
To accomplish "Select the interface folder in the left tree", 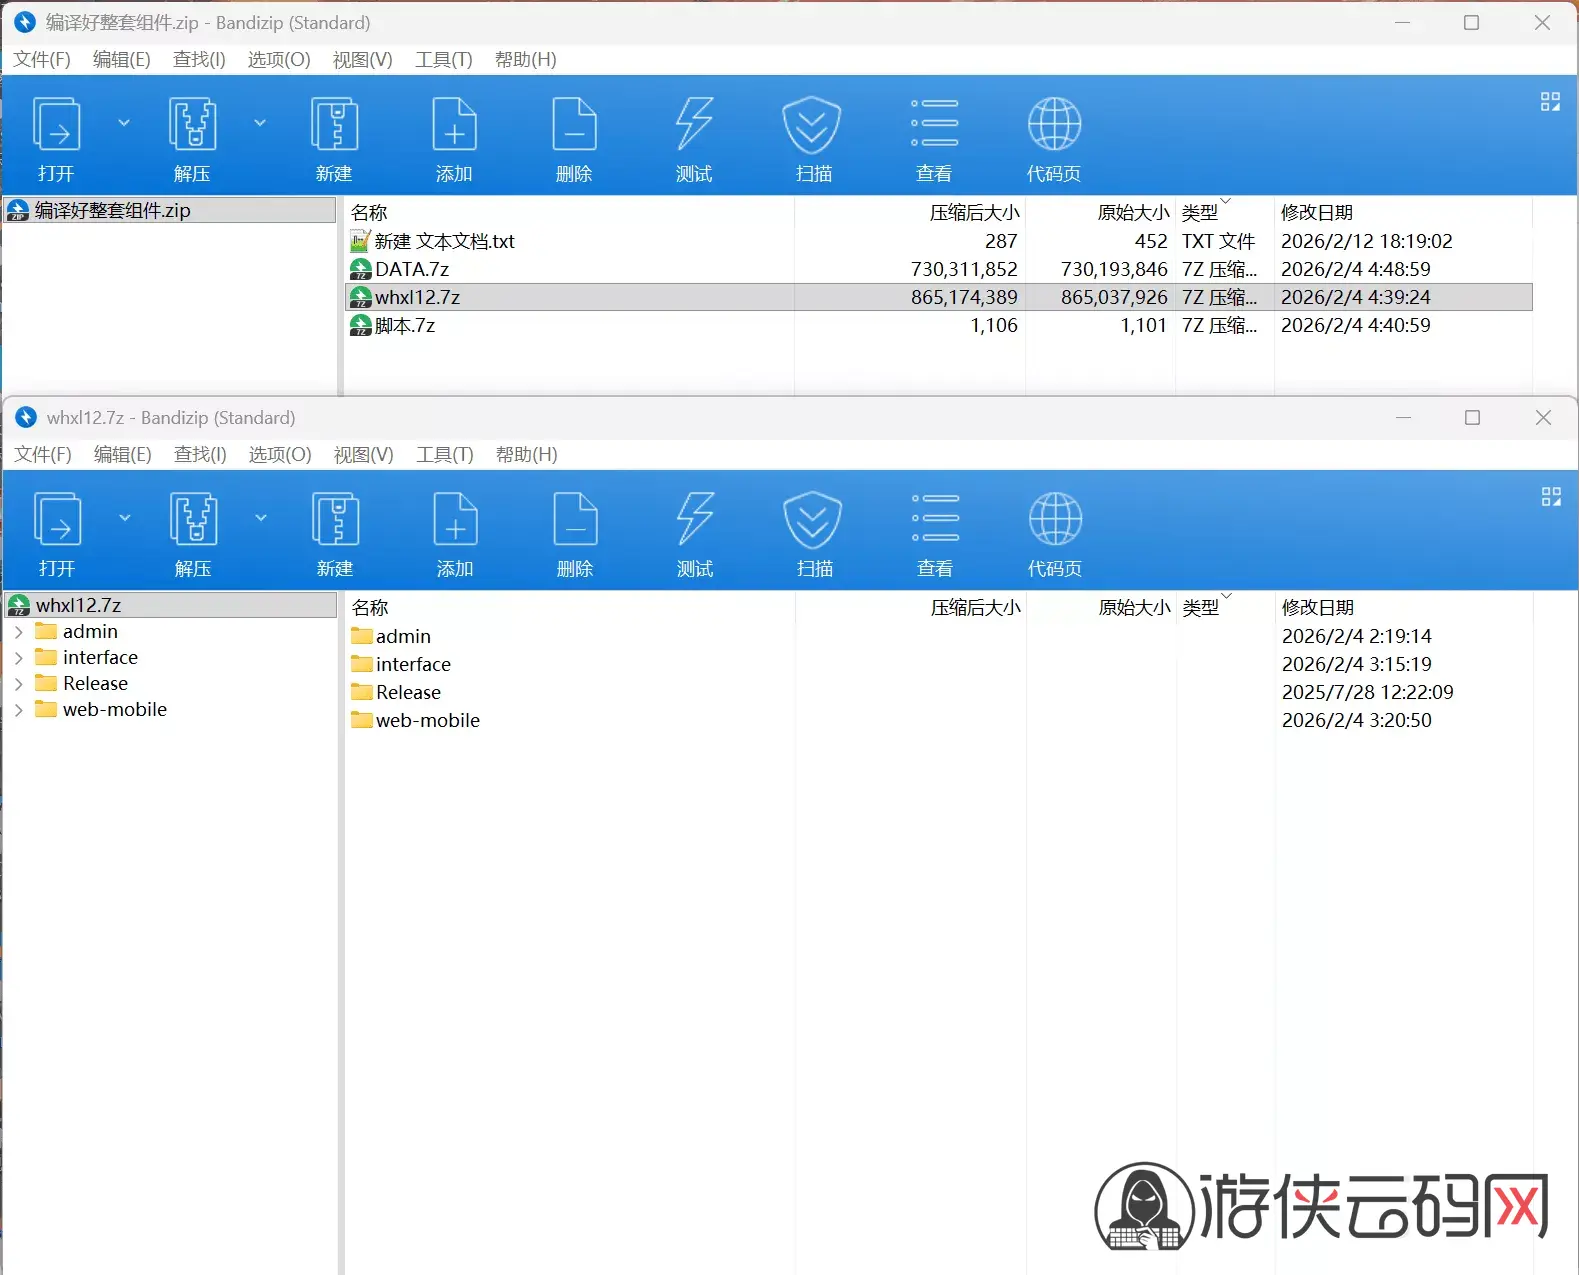I will pos(100,657).
